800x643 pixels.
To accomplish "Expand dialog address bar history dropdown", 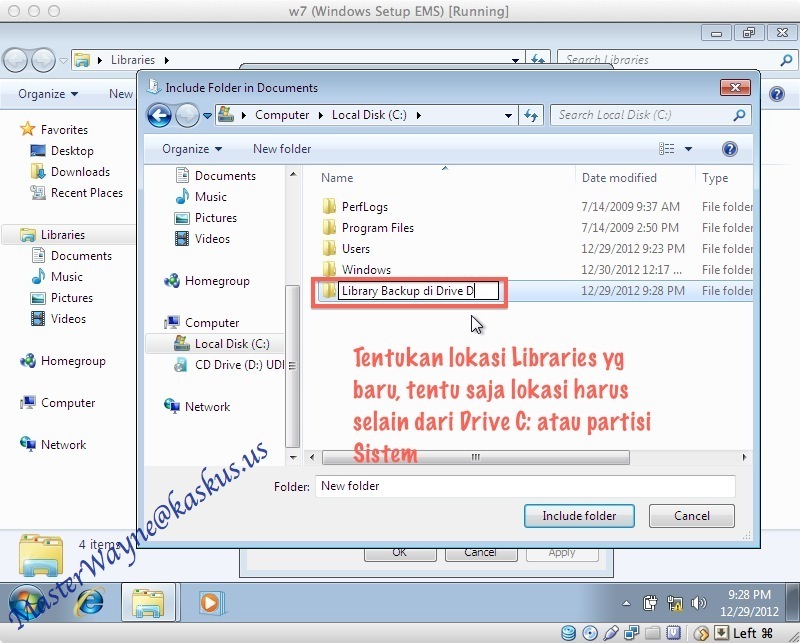I will [x=508, y=116].
